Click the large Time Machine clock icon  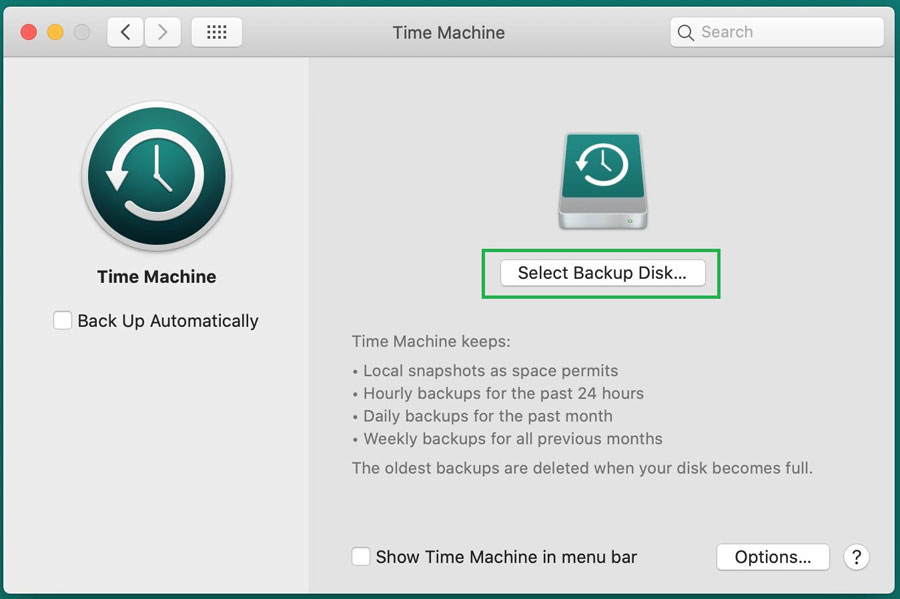[157, 176]
